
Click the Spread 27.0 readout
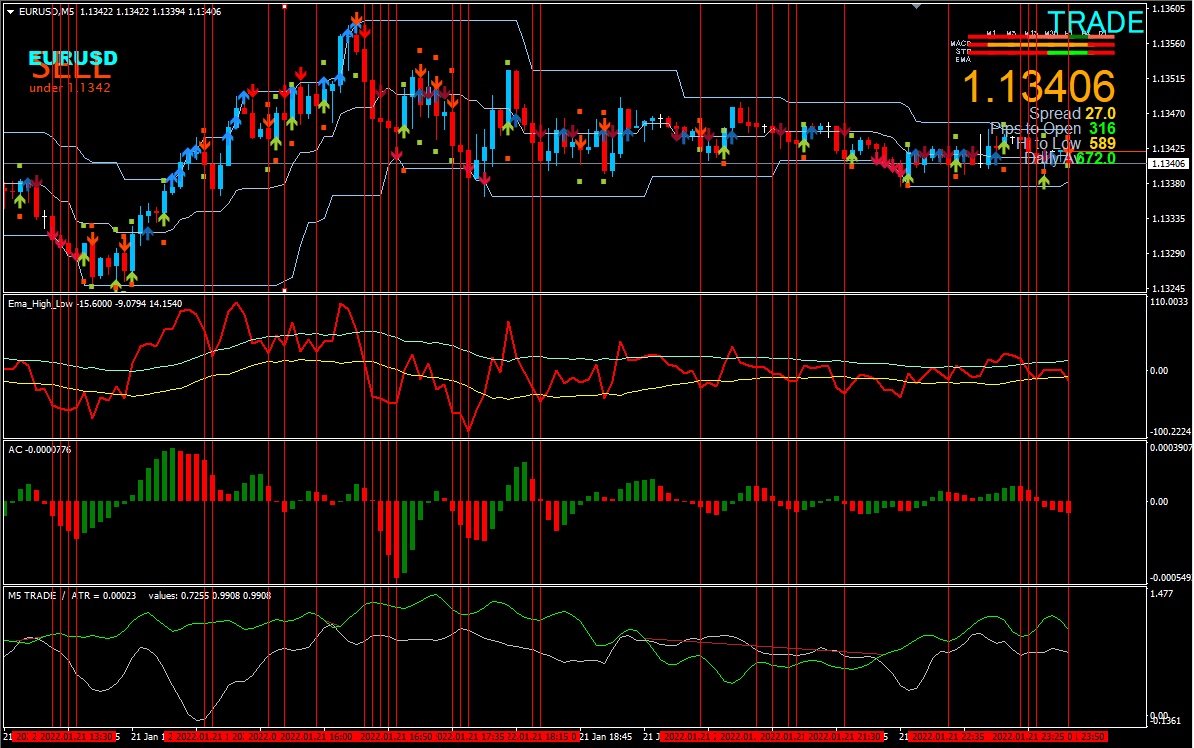pos(1072,113)
